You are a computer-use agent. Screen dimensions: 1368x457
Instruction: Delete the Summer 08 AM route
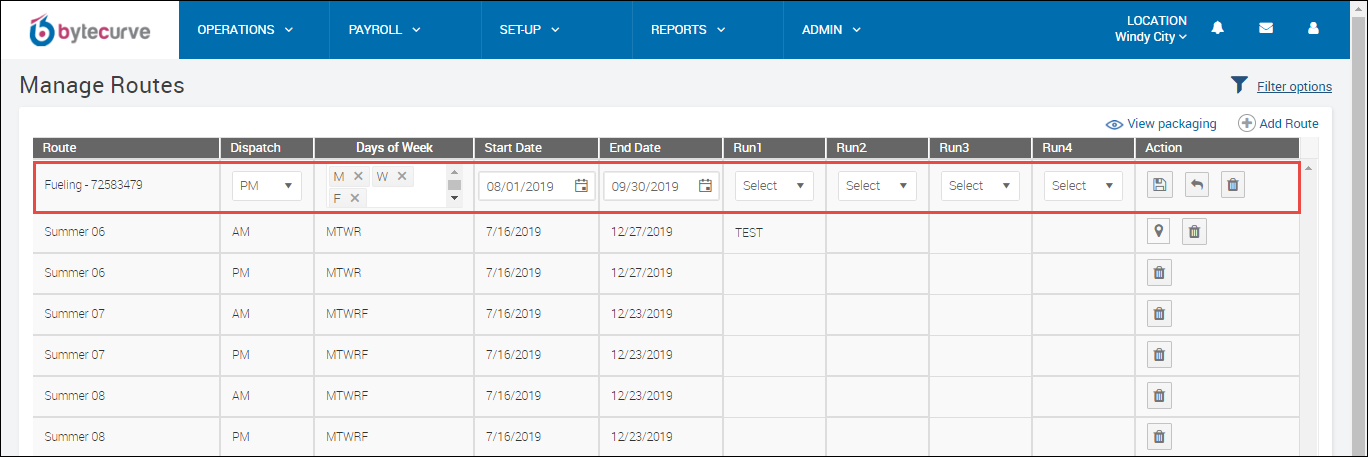click(x=1159, y=396)
